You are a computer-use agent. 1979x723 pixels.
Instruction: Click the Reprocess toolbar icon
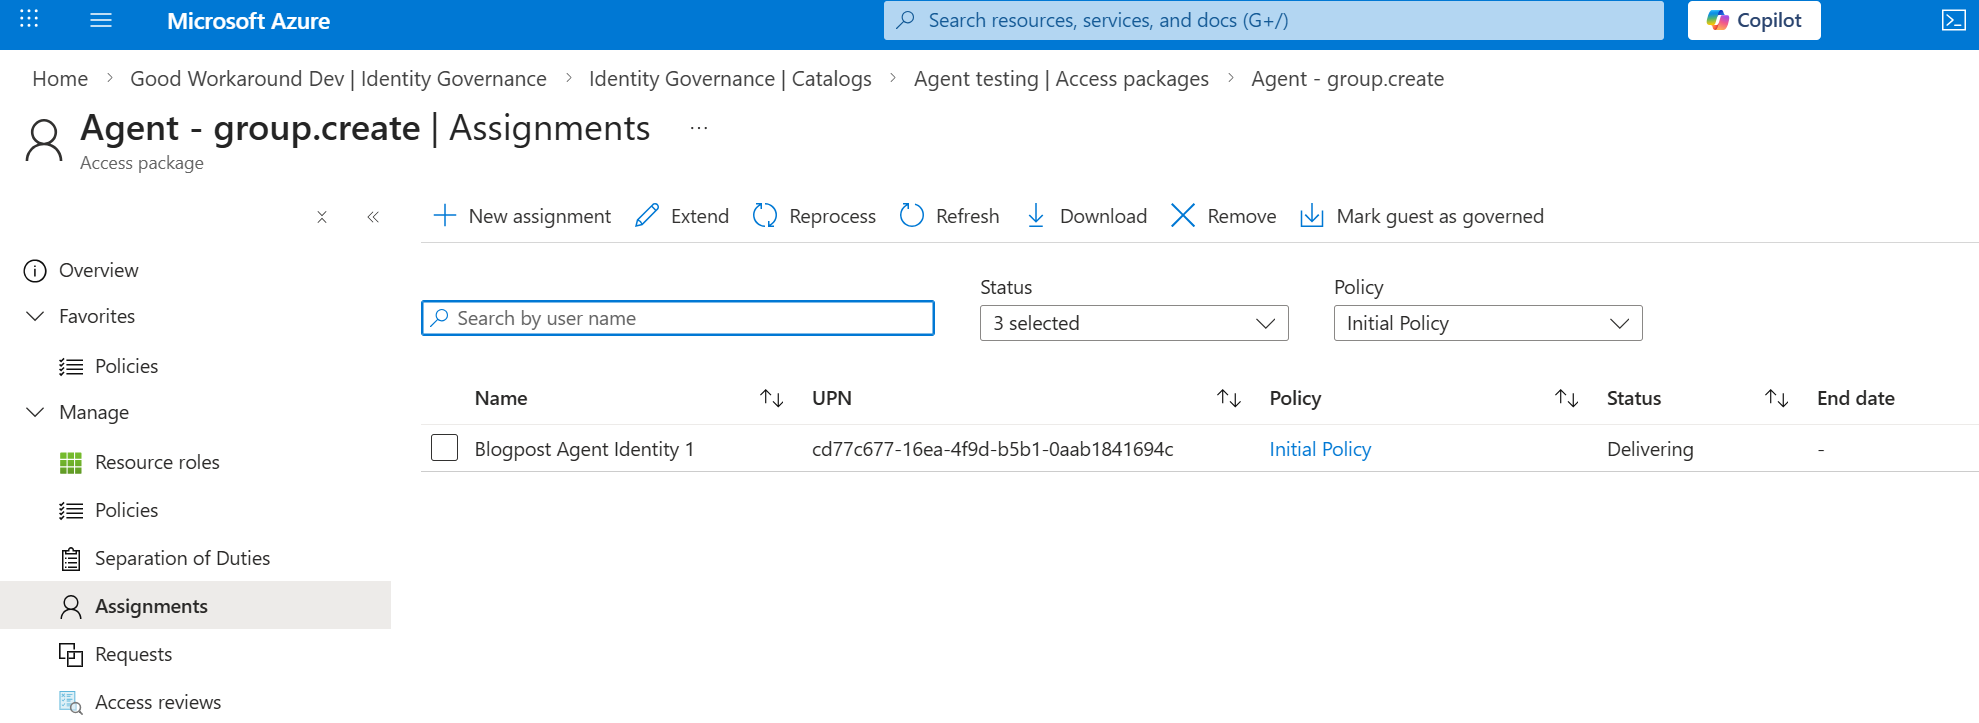click(765, 216)
